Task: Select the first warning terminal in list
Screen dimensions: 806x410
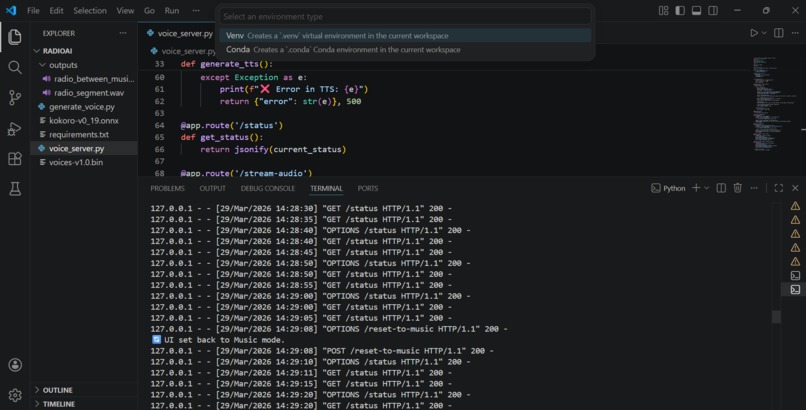Action: 795,206
